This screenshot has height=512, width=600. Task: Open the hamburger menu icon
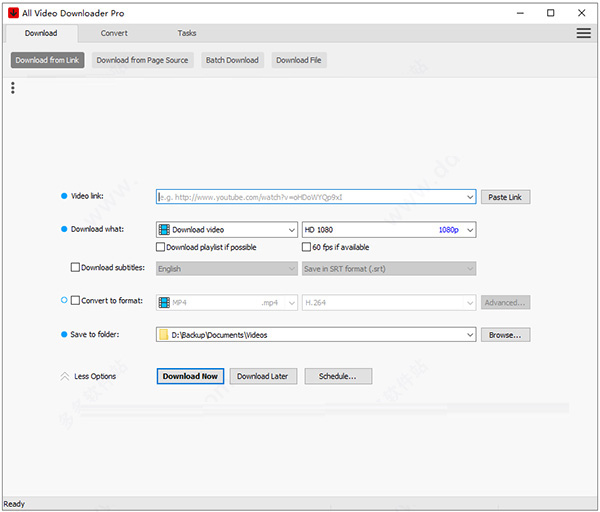tap(583, 33)
